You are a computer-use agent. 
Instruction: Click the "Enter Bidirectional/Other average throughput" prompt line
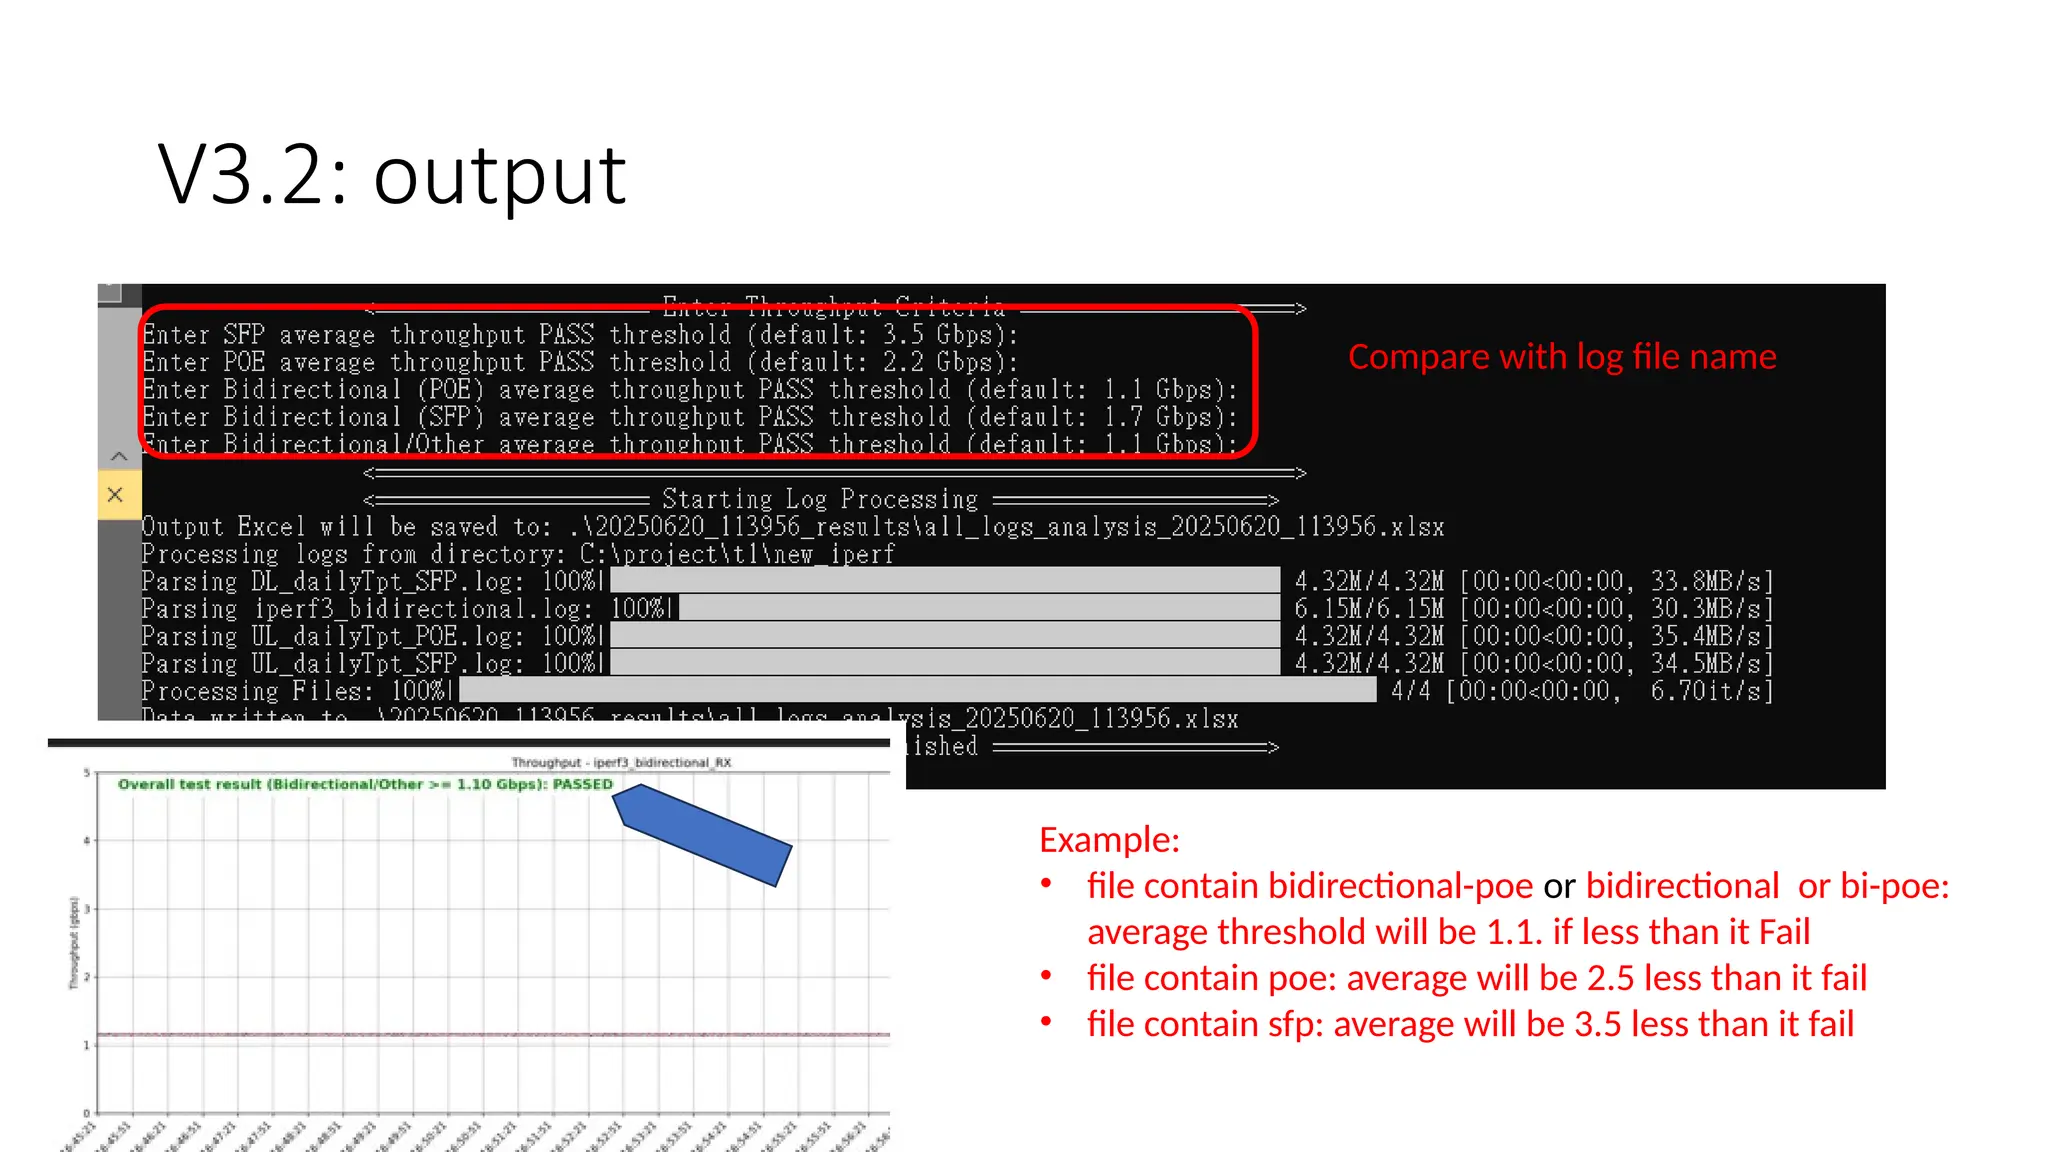point(690,443)
